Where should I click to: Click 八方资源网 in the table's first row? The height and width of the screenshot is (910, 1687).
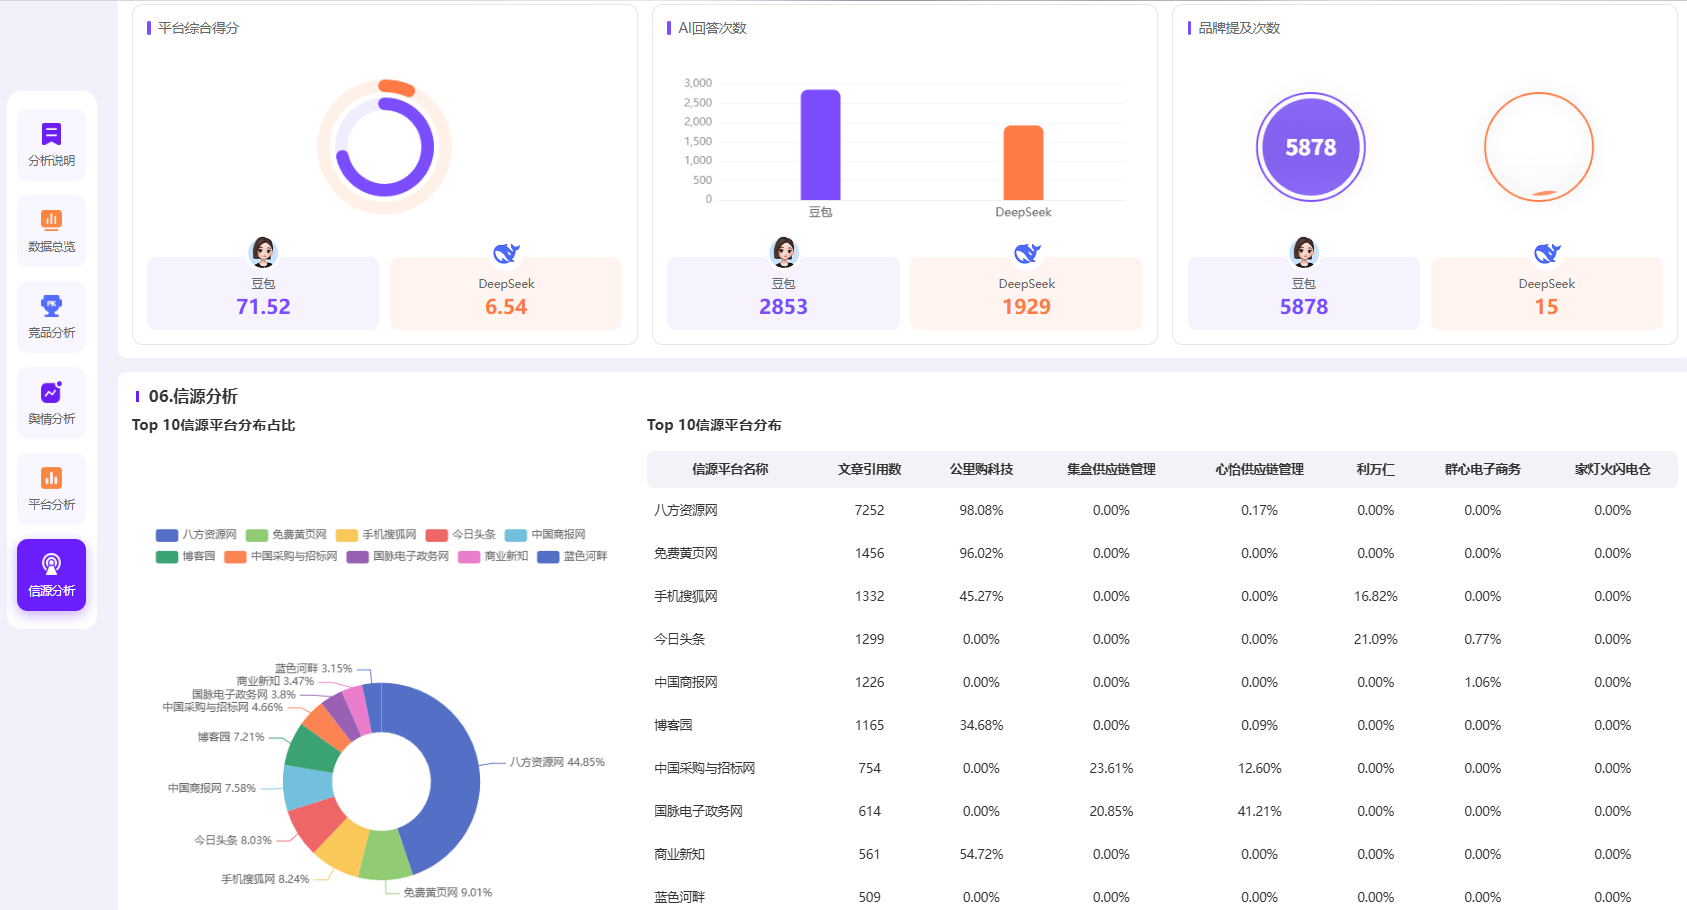(686, 510)
